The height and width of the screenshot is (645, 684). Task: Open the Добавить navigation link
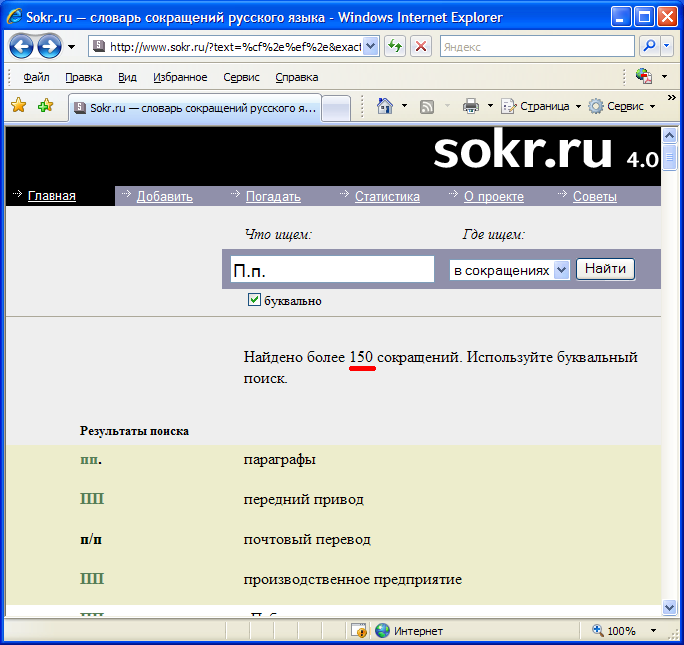pyautogui.click(x=164, y=196)
